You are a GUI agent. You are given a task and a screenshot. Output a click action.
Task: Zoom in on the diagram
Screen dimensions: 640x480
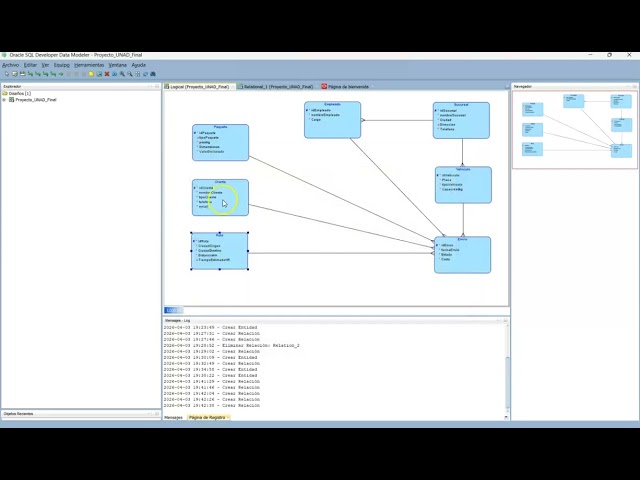point(122,74)
